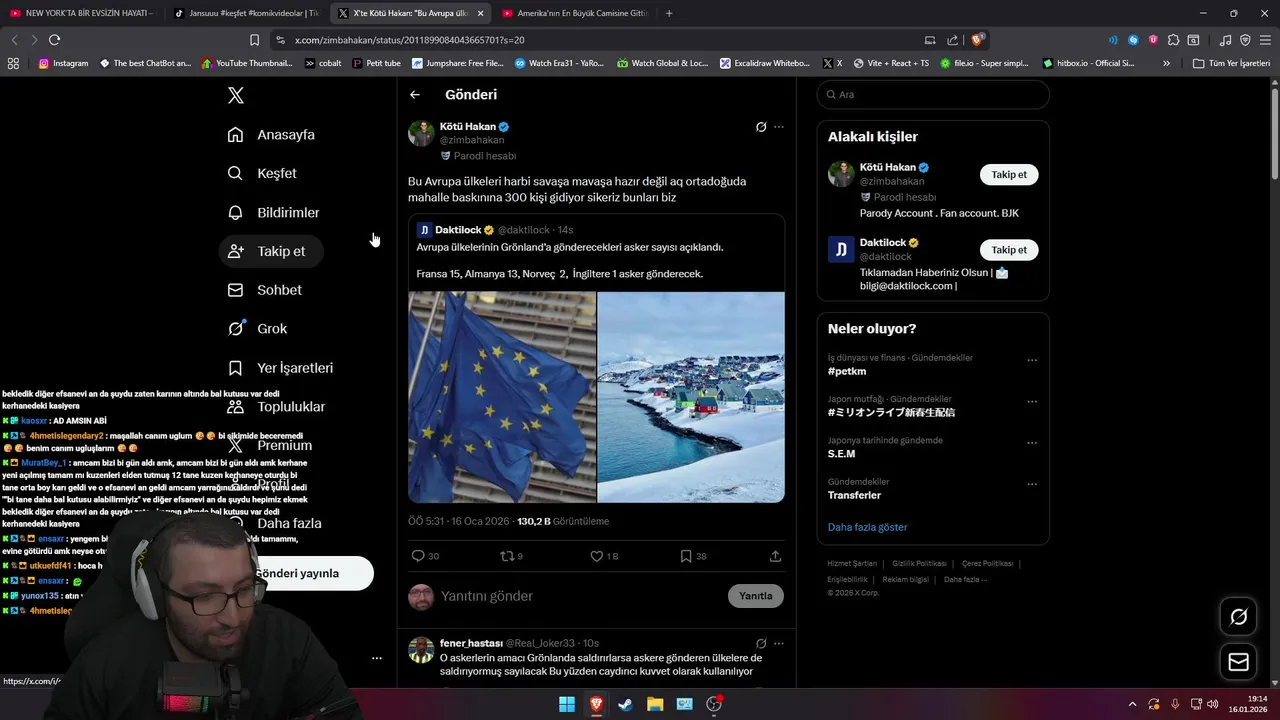Click the bookmark icon in address bar

point(254,40)
